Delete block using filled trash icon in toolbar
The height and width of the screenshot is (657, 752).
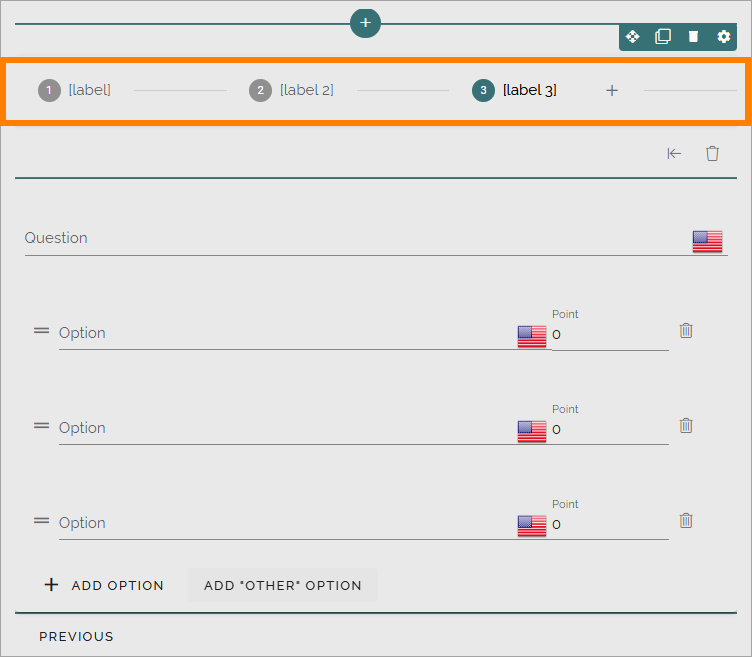coord(693,36)
